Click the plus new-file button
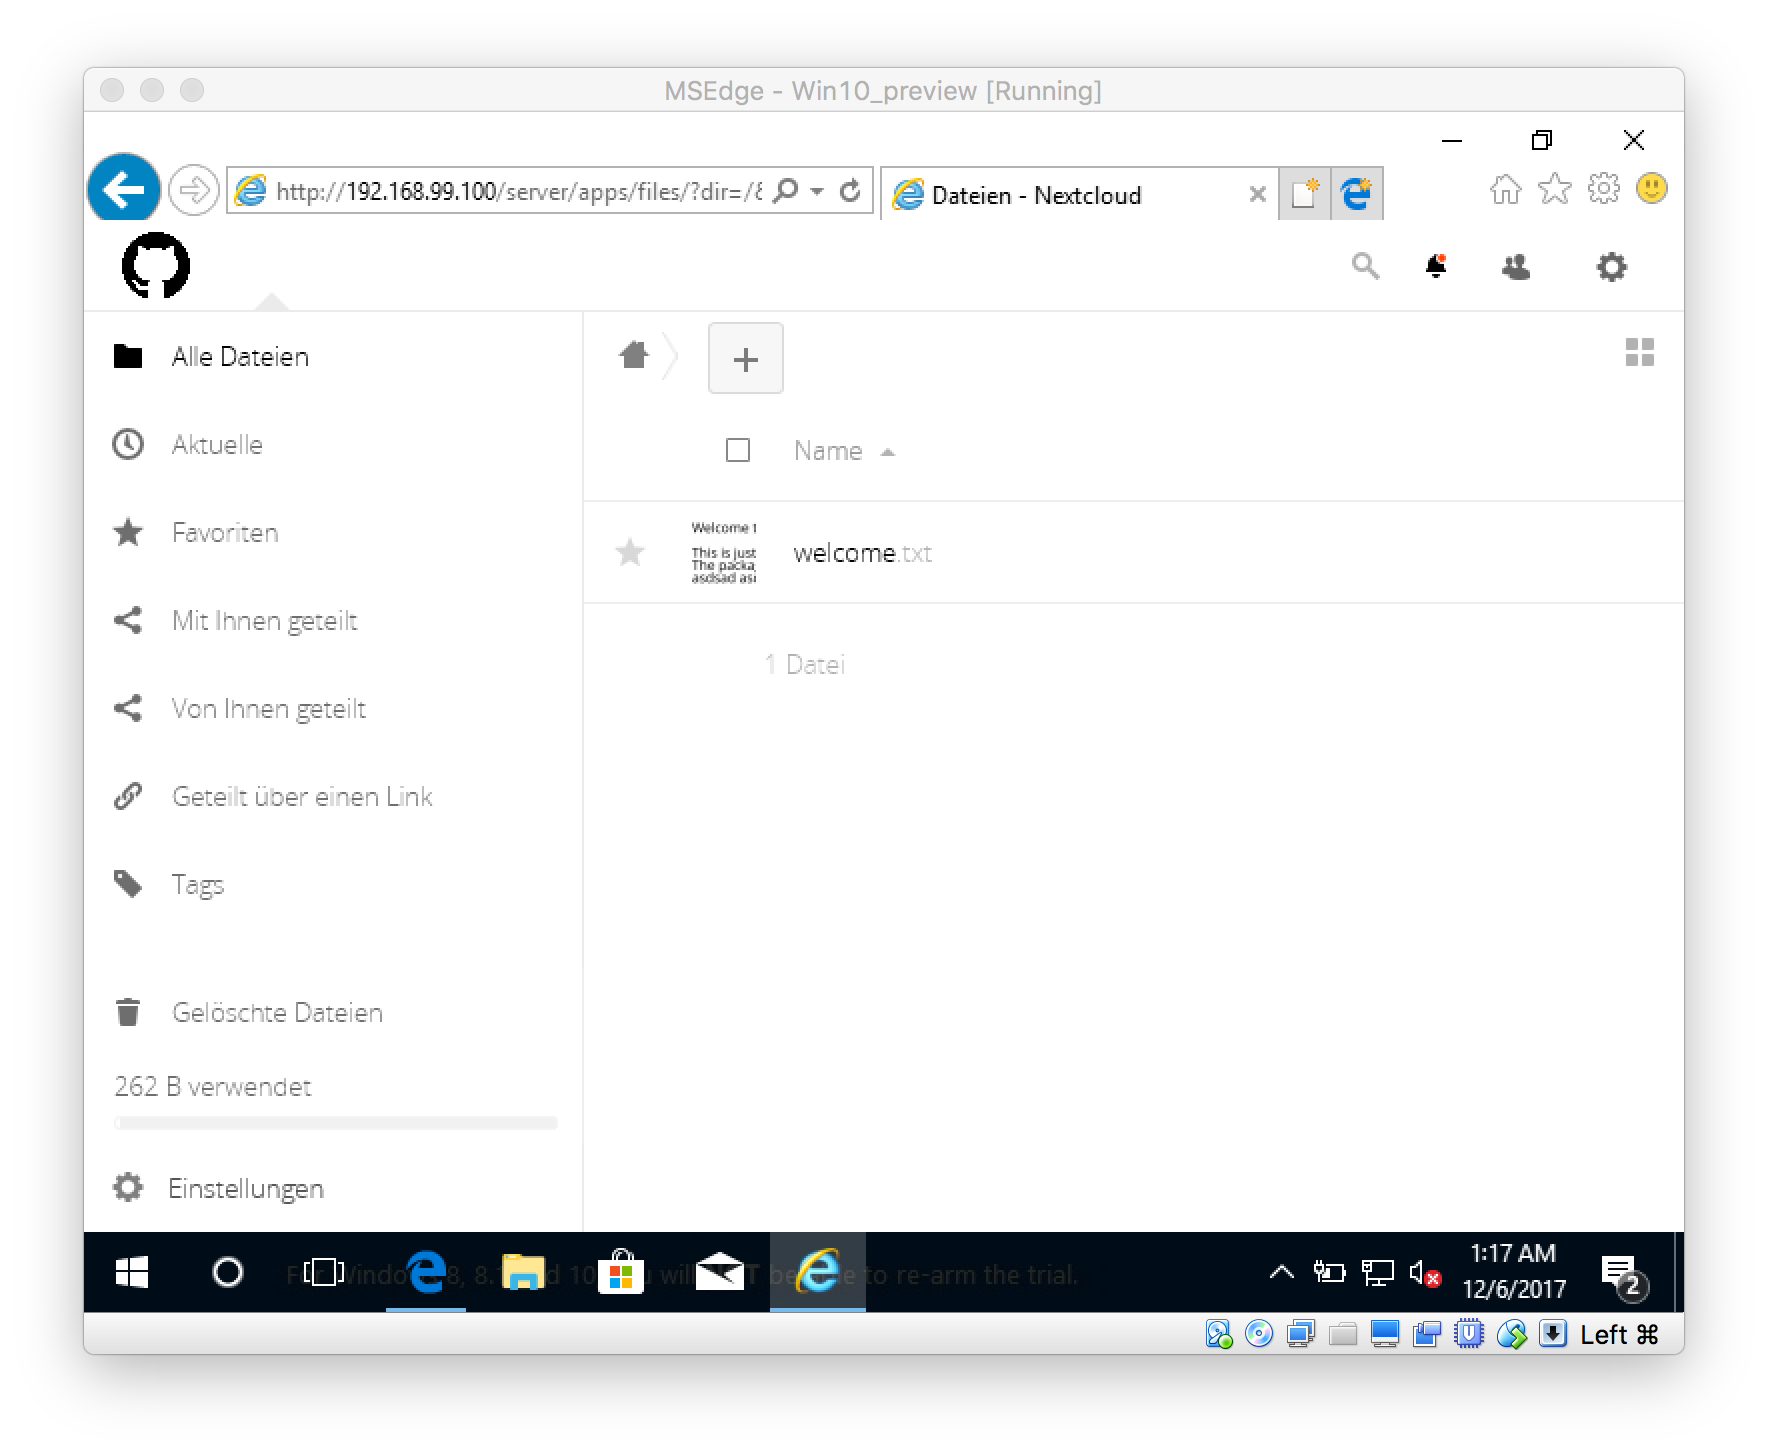This screenshot has width=1768, height=1454. coord(746,358)
